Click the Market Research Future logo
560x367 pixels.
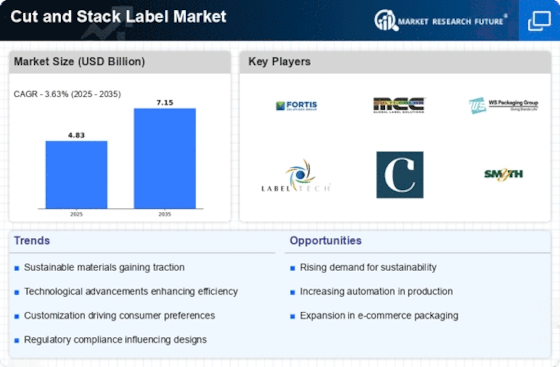point(441,20)
